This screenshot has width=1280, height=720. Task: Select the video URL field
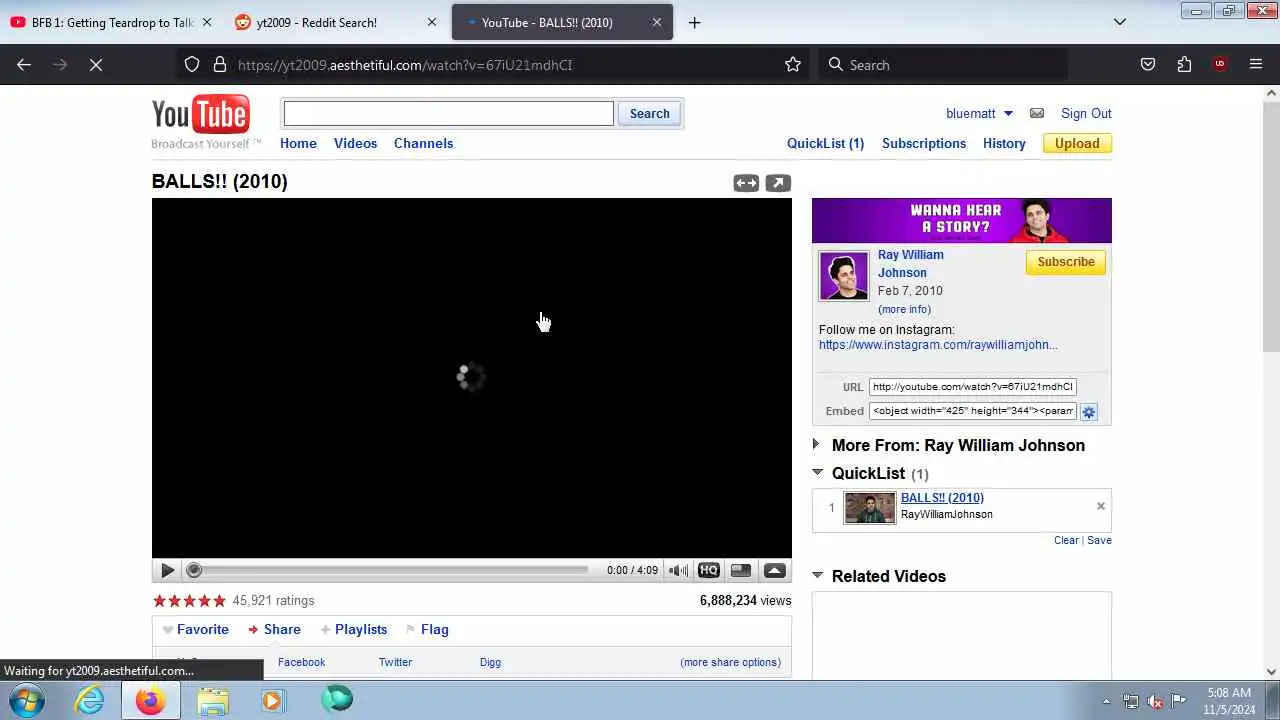pos(973,387)
